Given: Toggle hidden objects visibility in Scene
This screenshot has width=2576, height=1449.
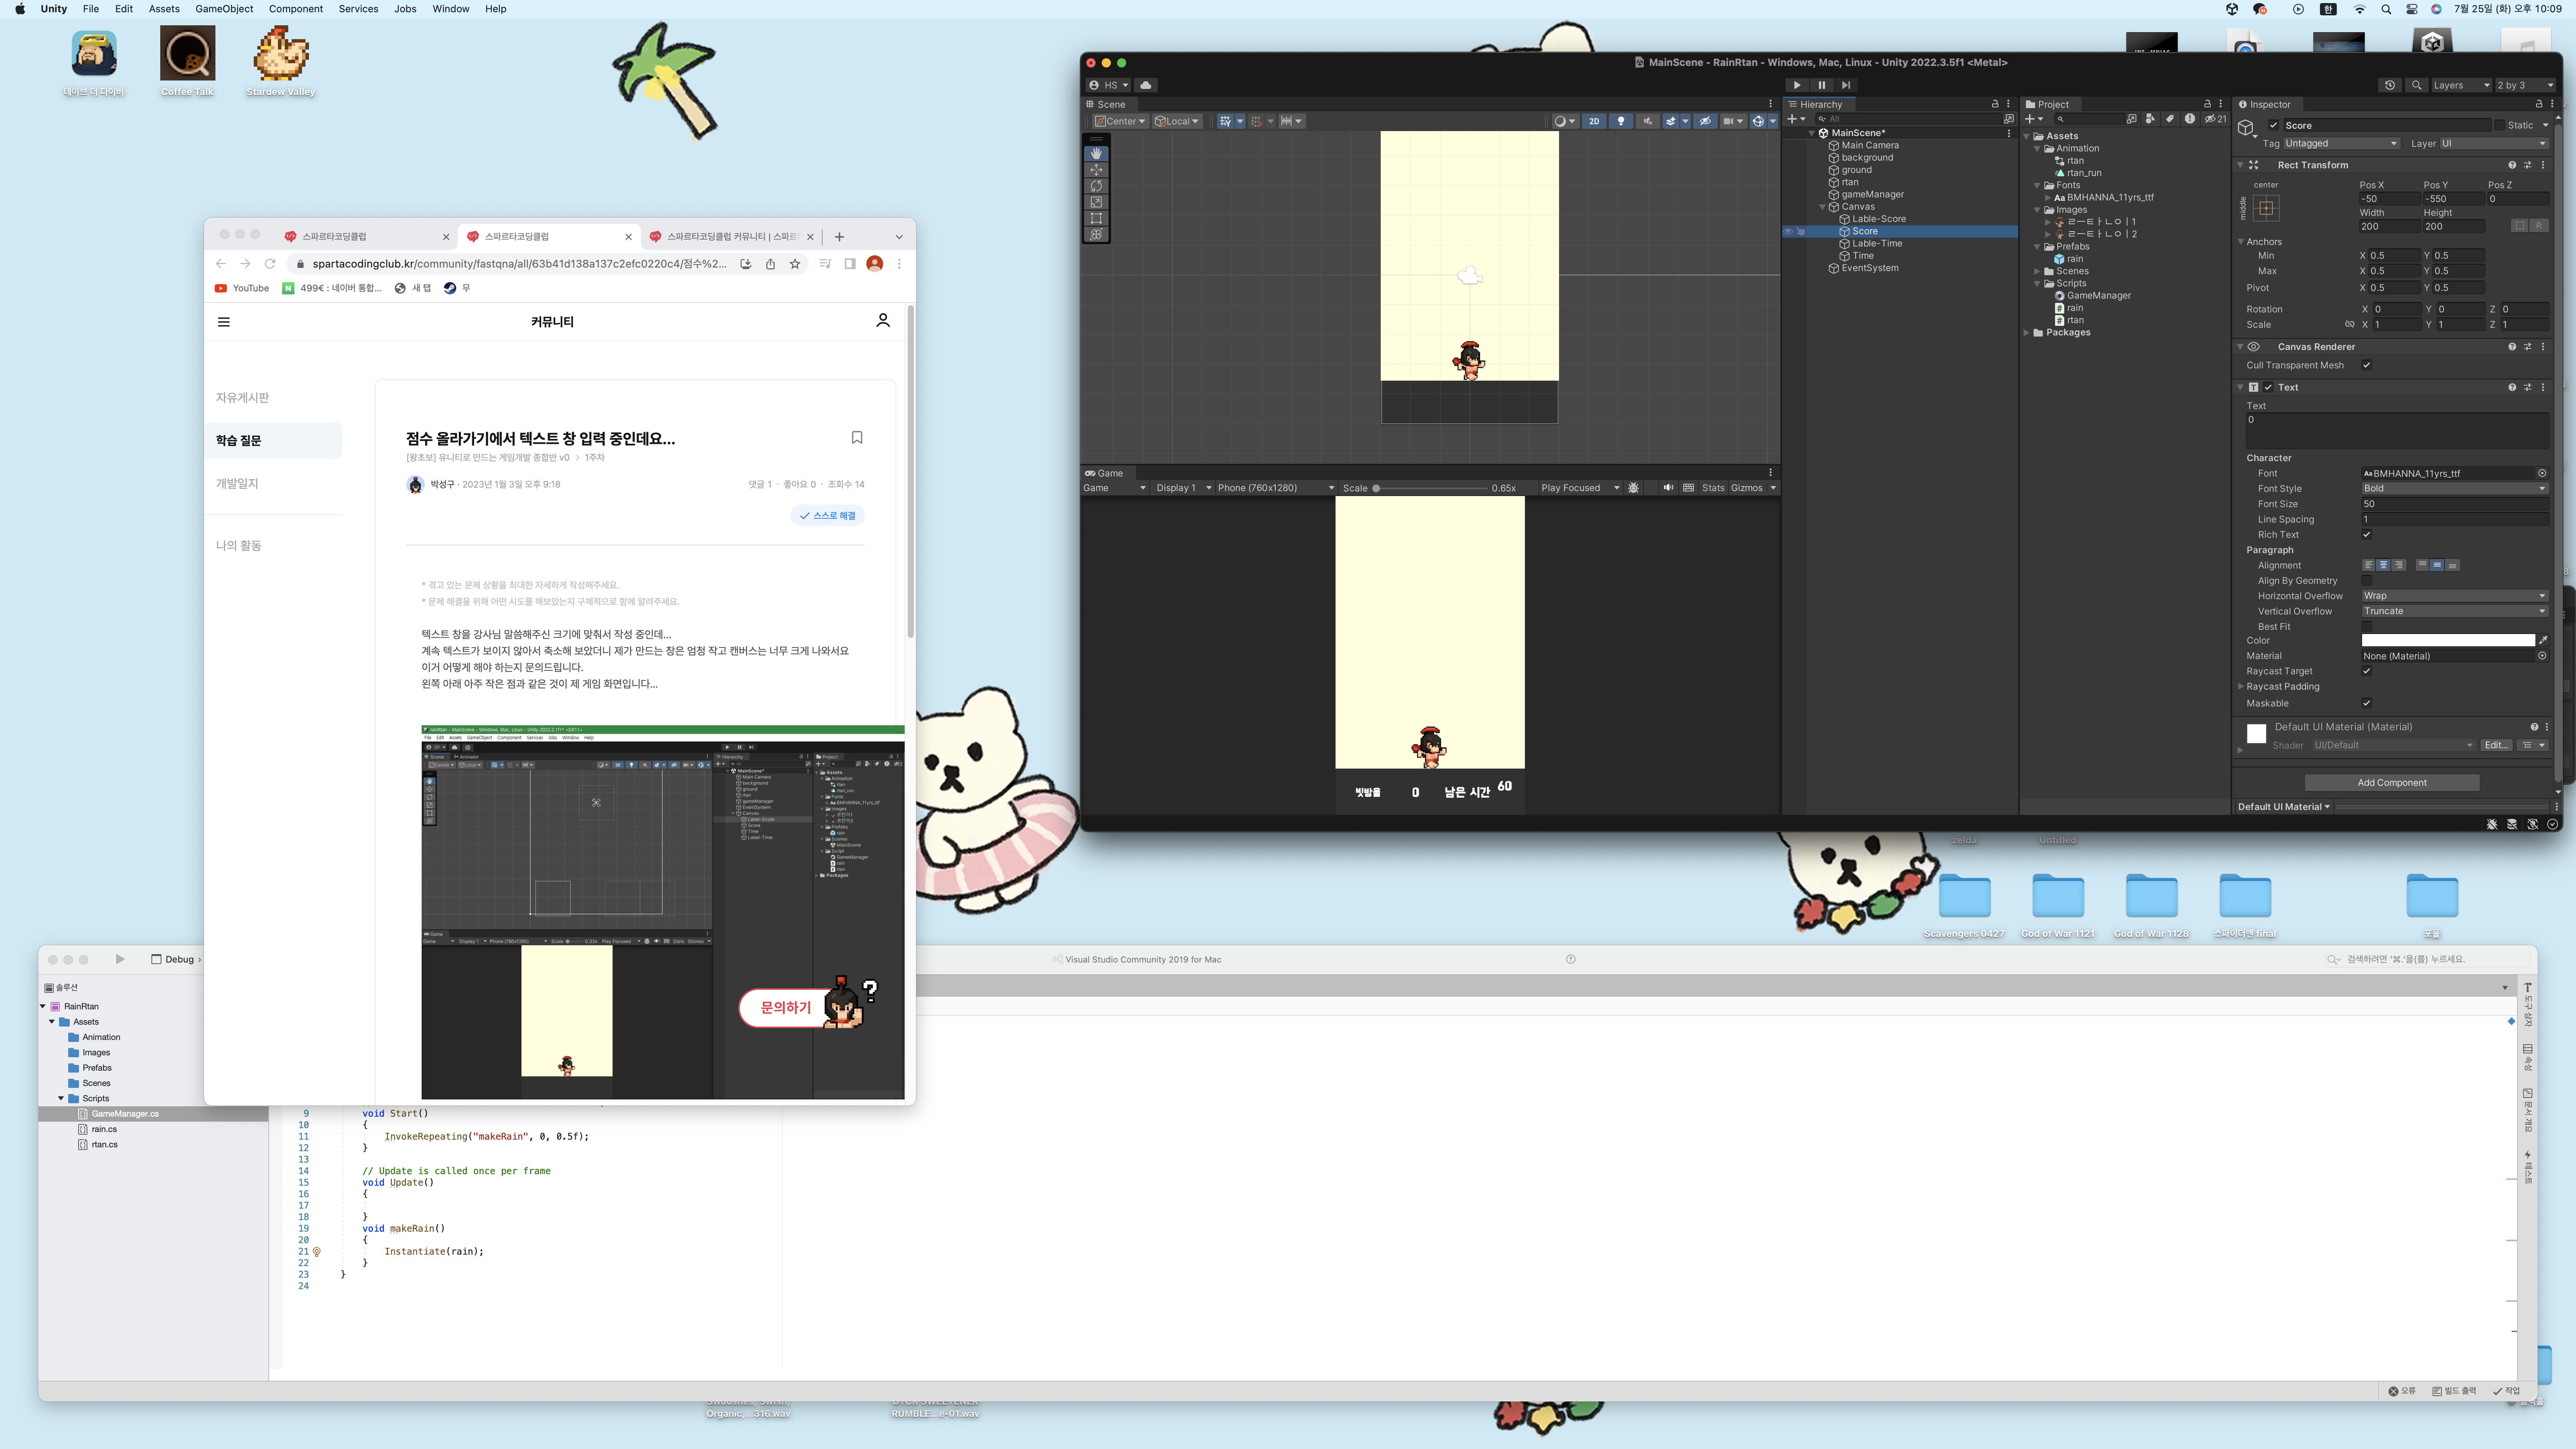Looking at the screenshot, I should tap(1705, 121).
